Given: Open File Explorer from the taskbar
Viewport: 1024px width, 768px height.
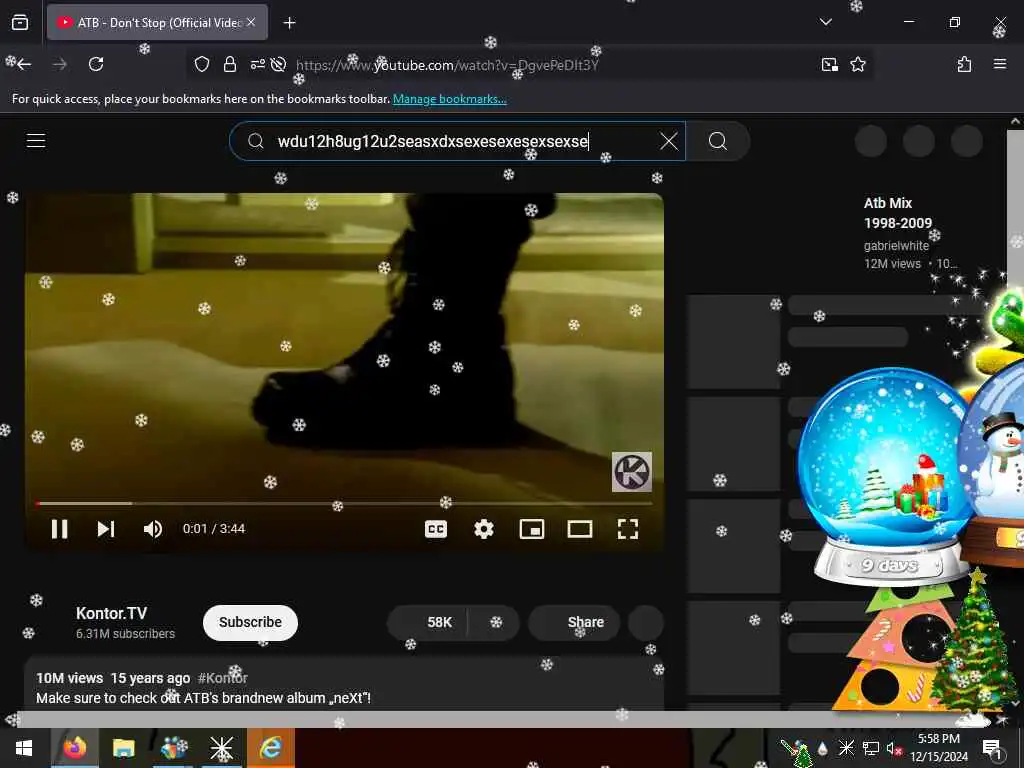Looking at the screenshot, I should [123, 748].
